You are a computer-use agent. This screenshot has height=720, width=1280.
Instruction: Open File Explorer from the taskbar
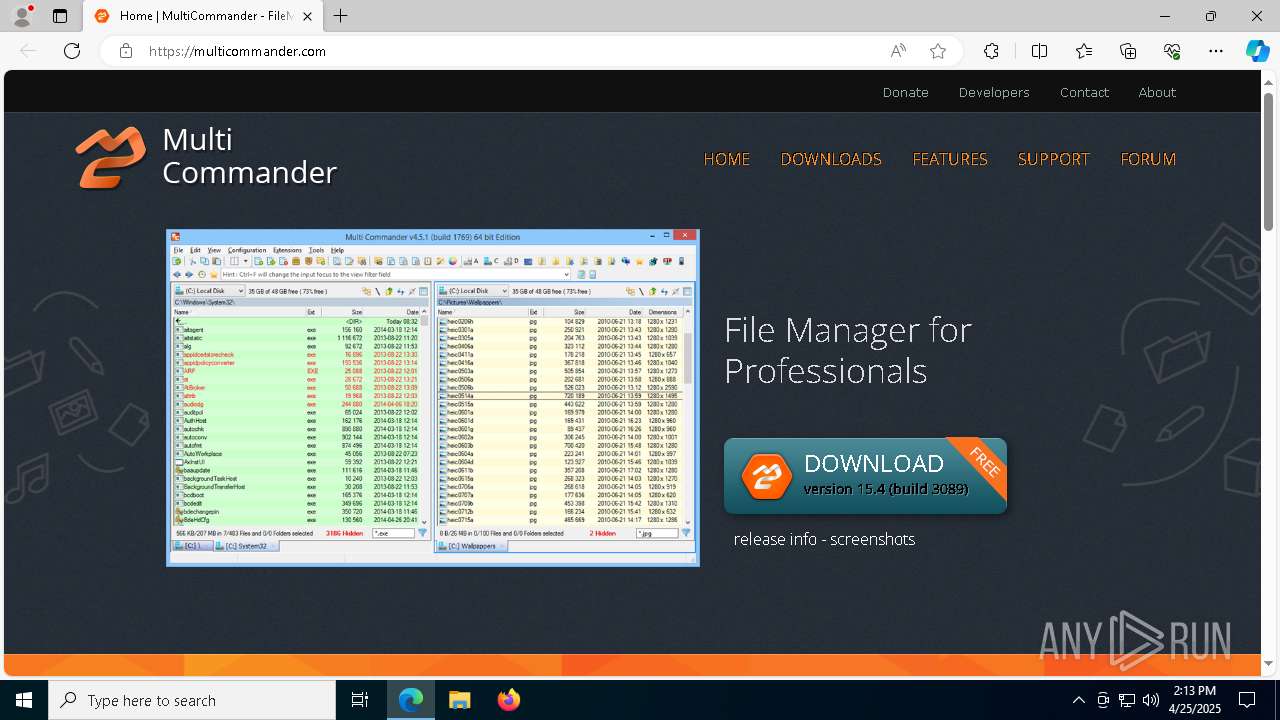click(459, 700)
